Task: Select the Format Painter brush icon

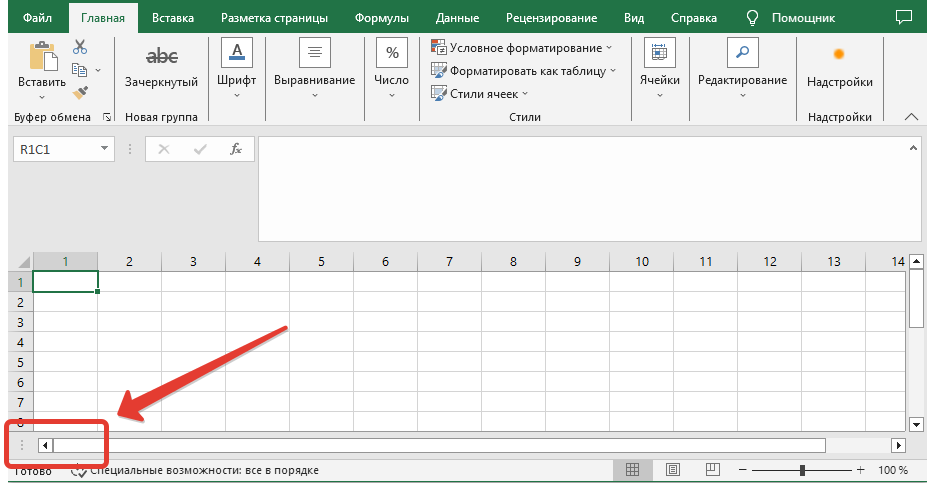Action: click(x=80, y=92)
